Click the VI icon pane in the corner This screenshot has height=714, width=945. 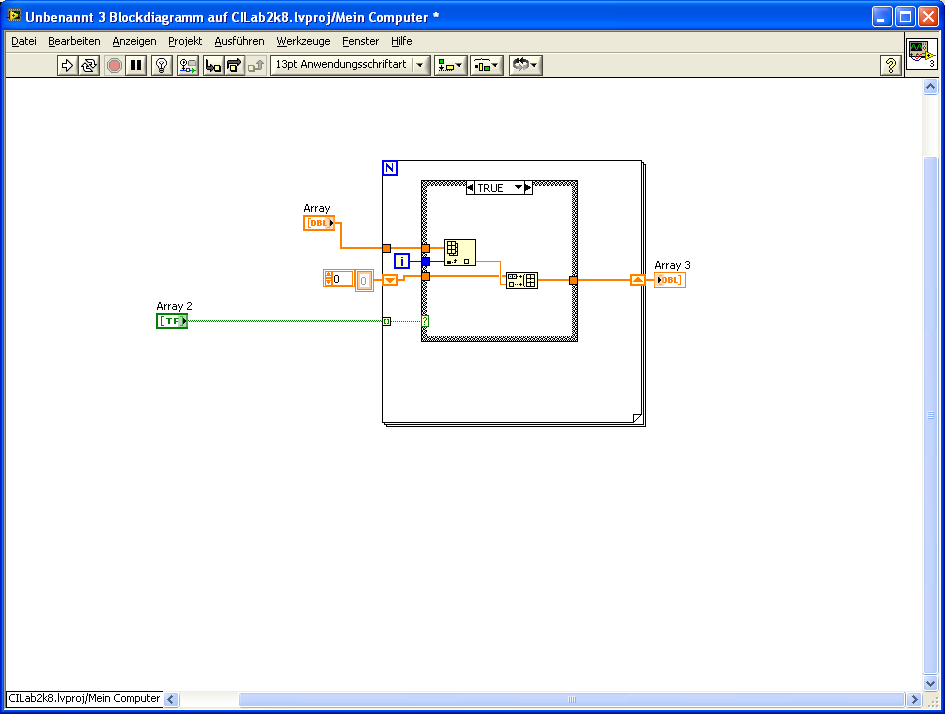point(922,54)
